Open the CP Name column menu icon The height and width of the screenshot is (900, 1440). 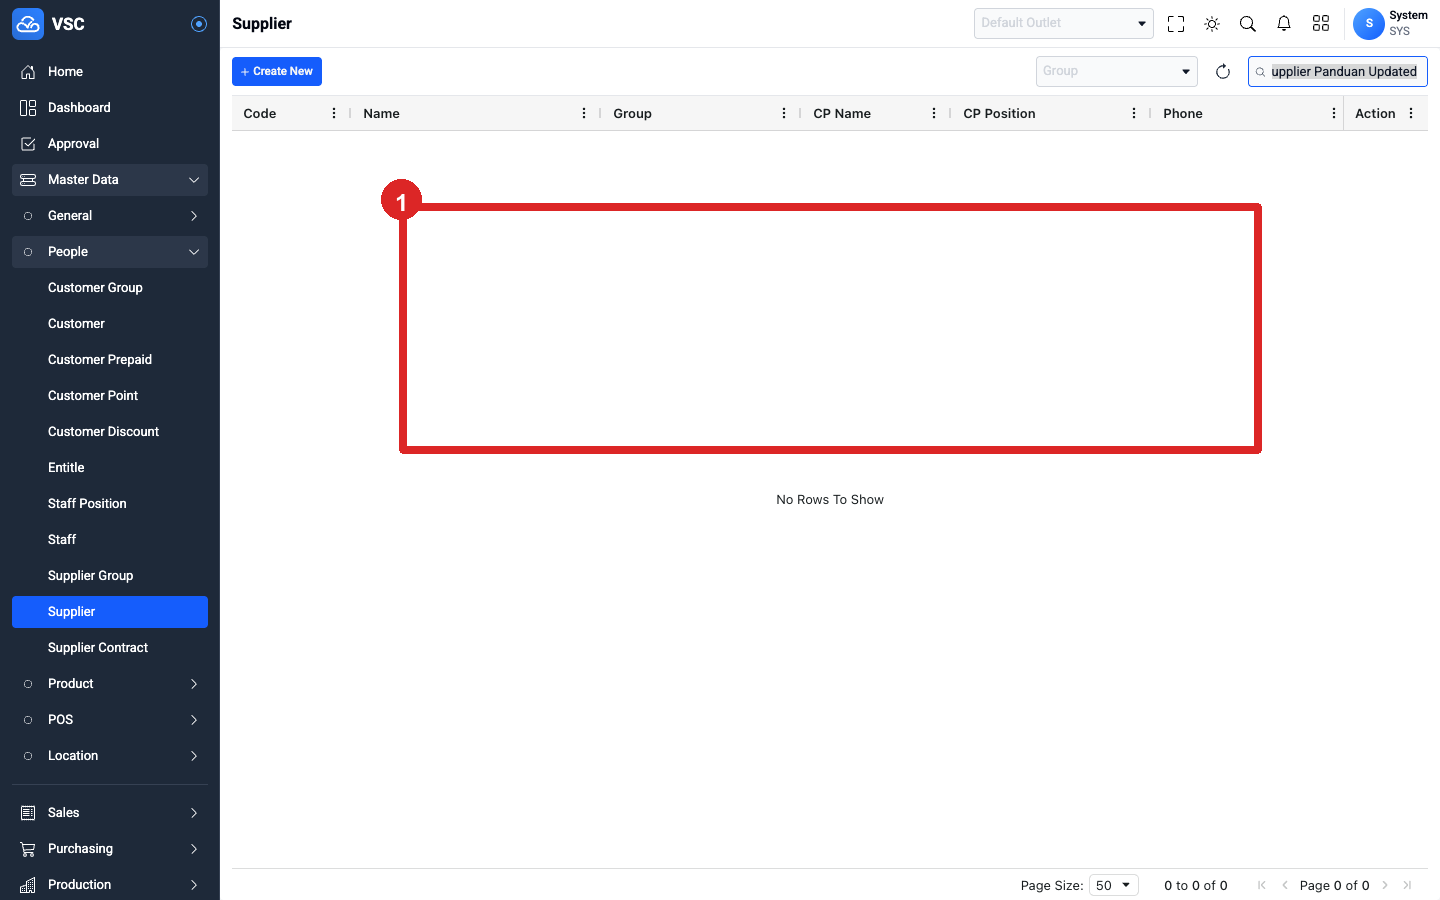(x=934, y=114)
